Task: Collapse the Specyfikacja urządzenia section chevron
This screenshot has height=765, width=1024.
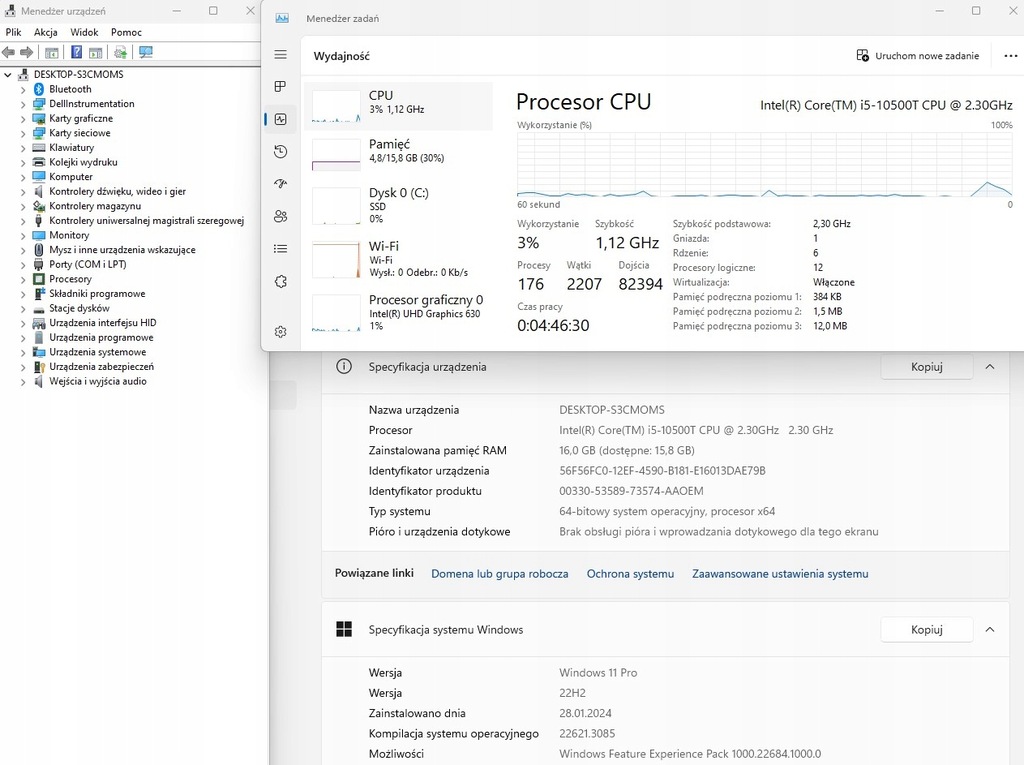Action: click(x=990, y=367)
